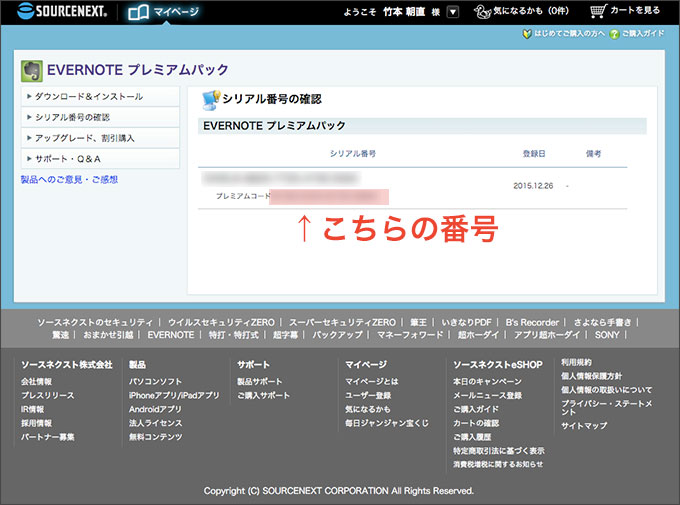This screenshot has height=505, width=680.
Task: Open スーパーセキュリティZERO footer link
Action: point(342,322)
